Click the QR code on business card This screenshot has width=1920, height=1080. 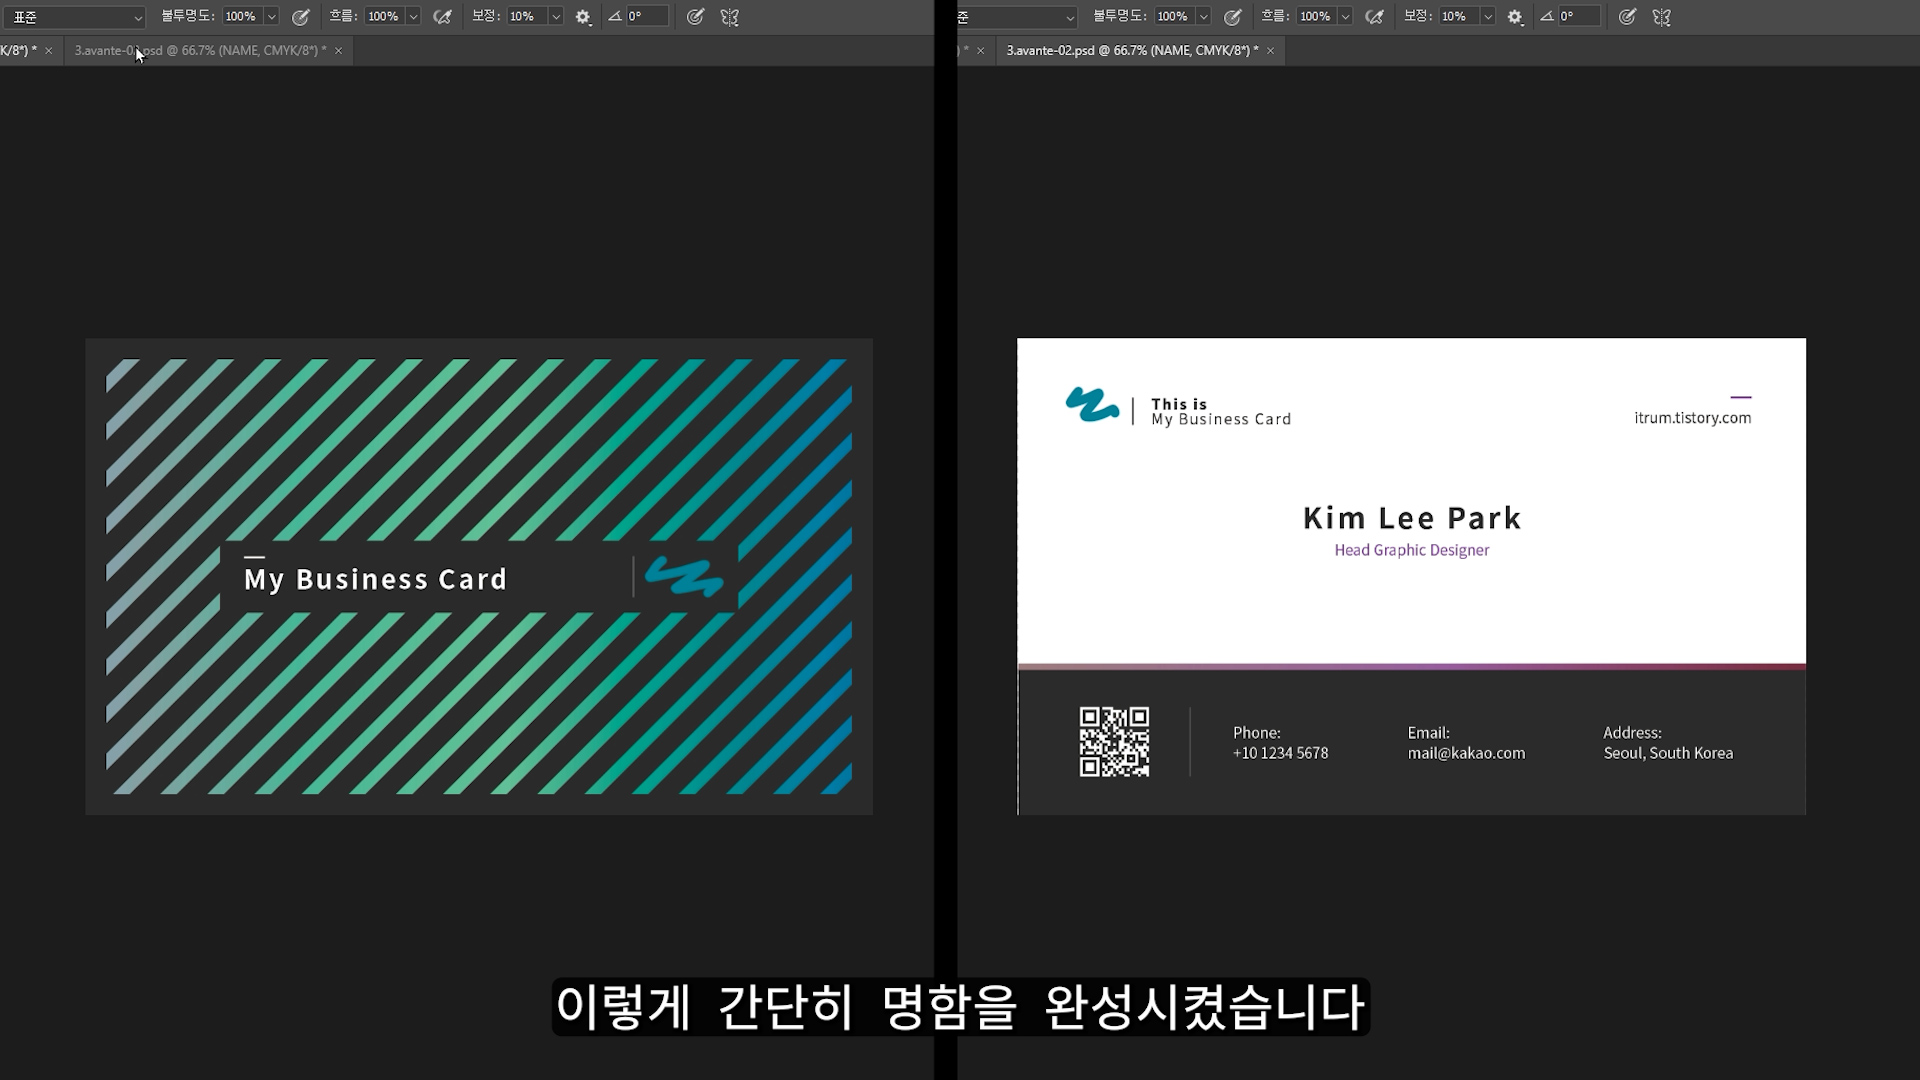tap(1114, 742)
